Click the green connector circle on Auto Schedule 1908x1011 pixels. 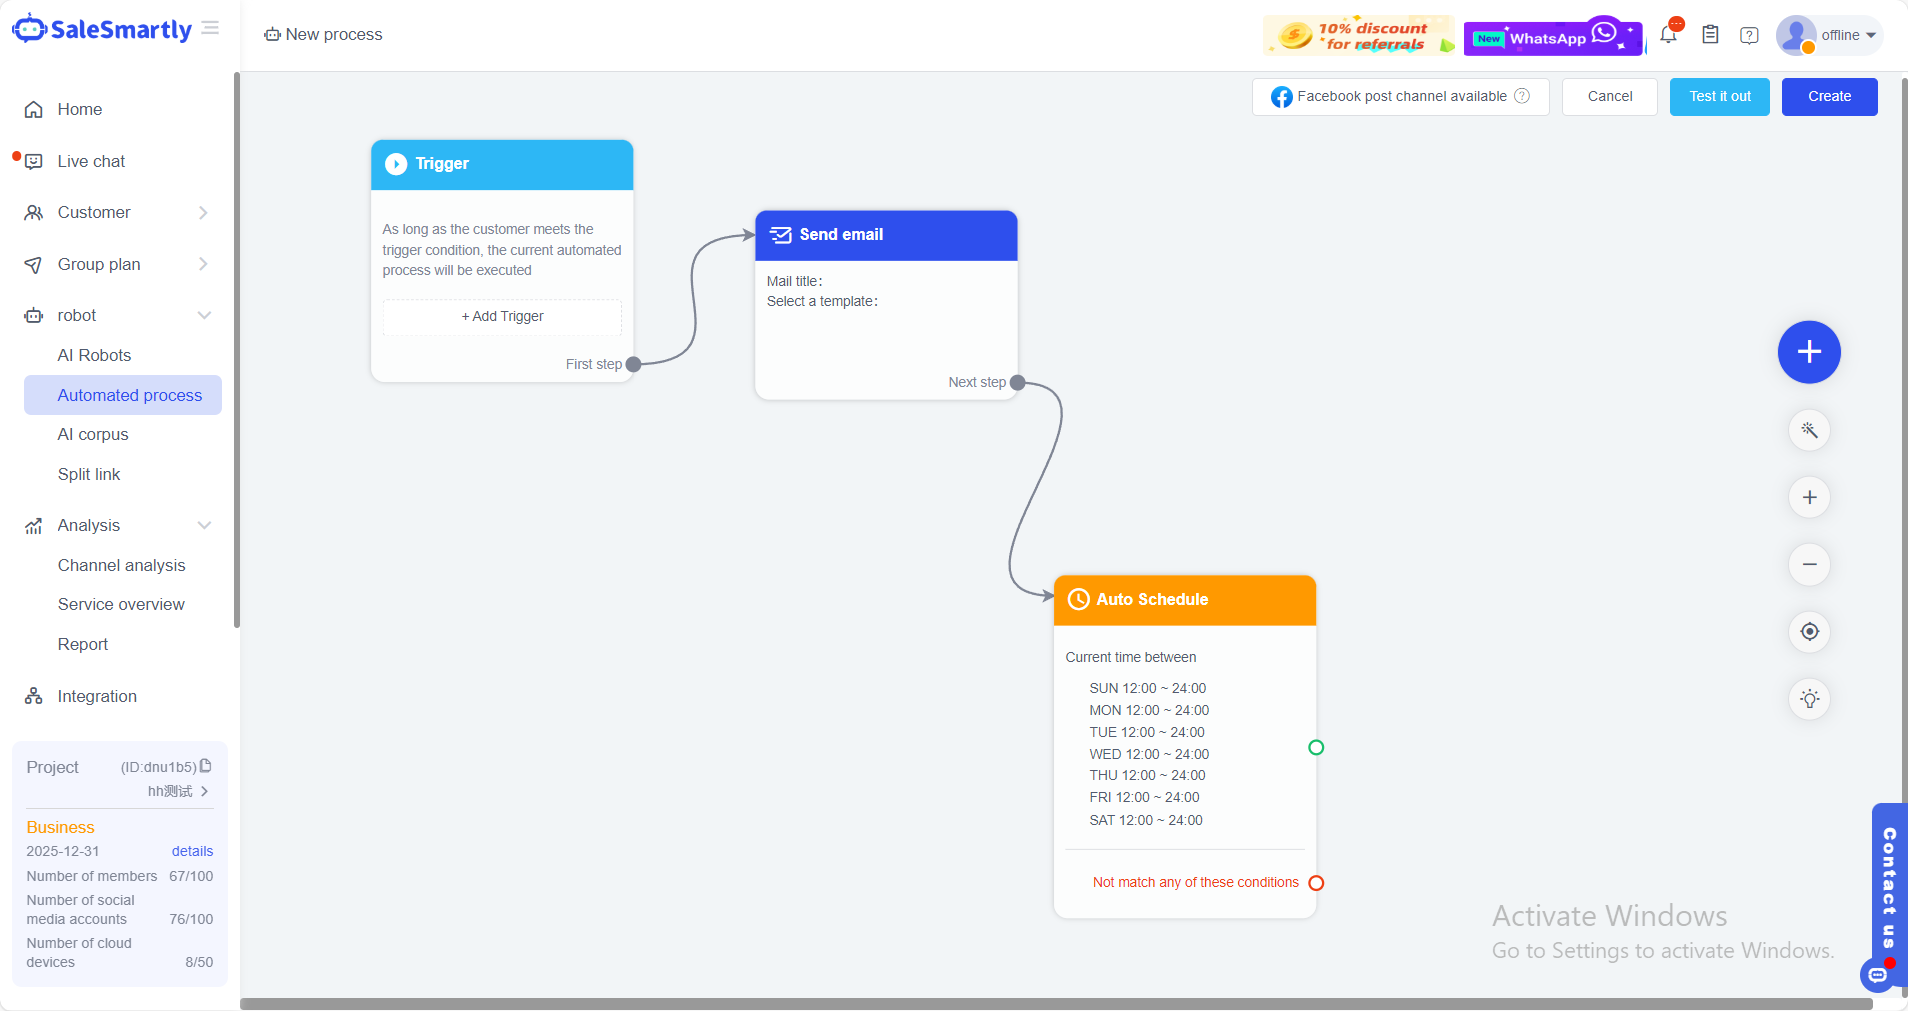[1316, 747]
